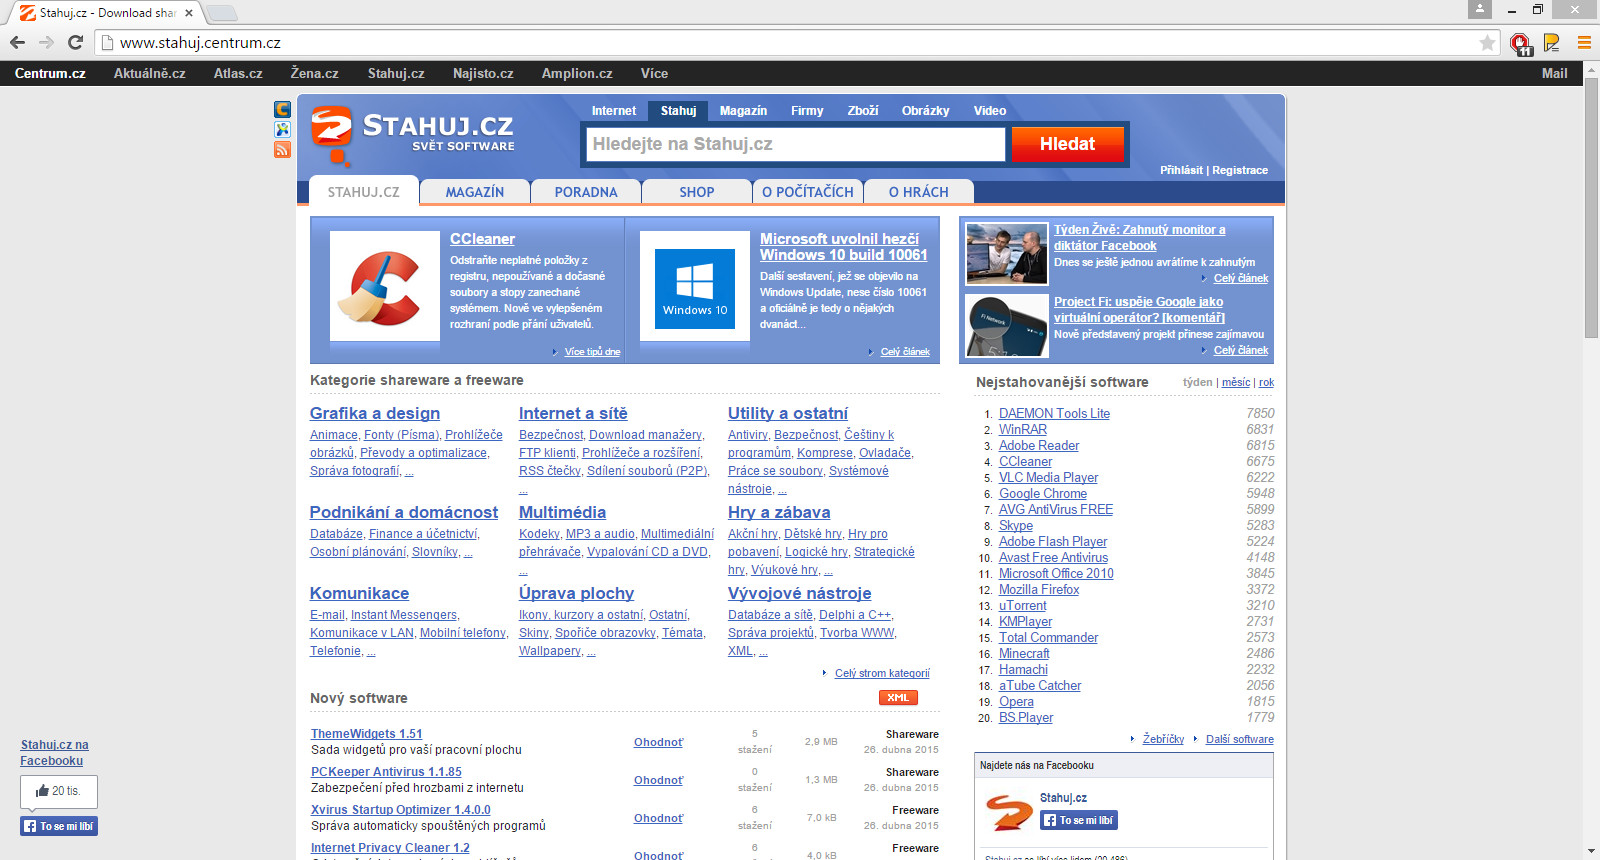This screenshot has width=1600, height=860.
Task: Click the Centrum icon in the side strip
Action: coord(282,109)
